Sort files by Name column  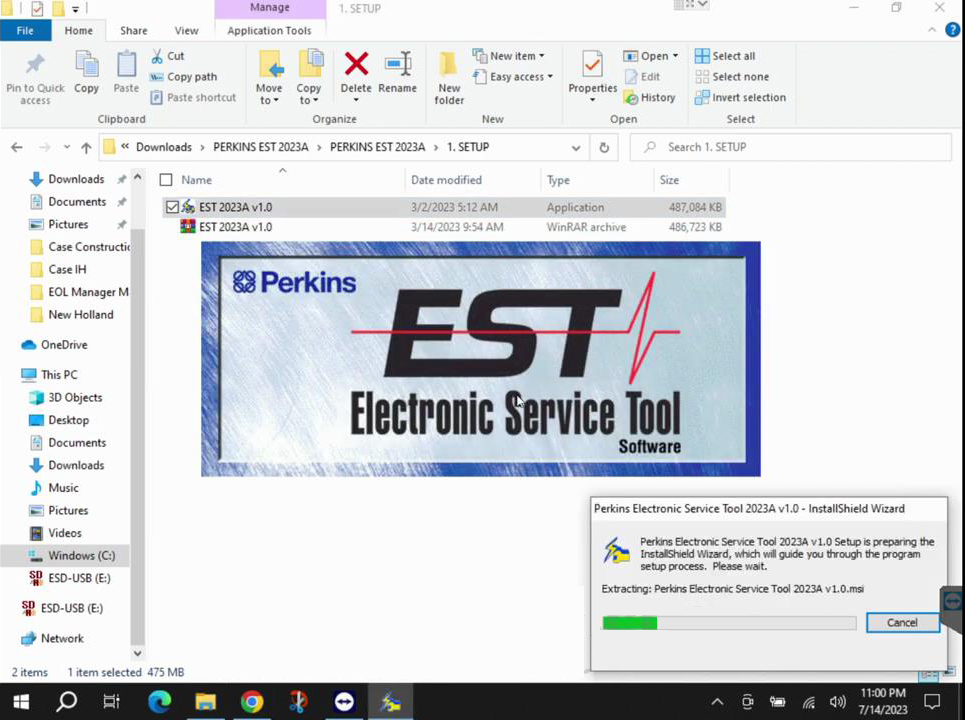click(x=196, y=180)
